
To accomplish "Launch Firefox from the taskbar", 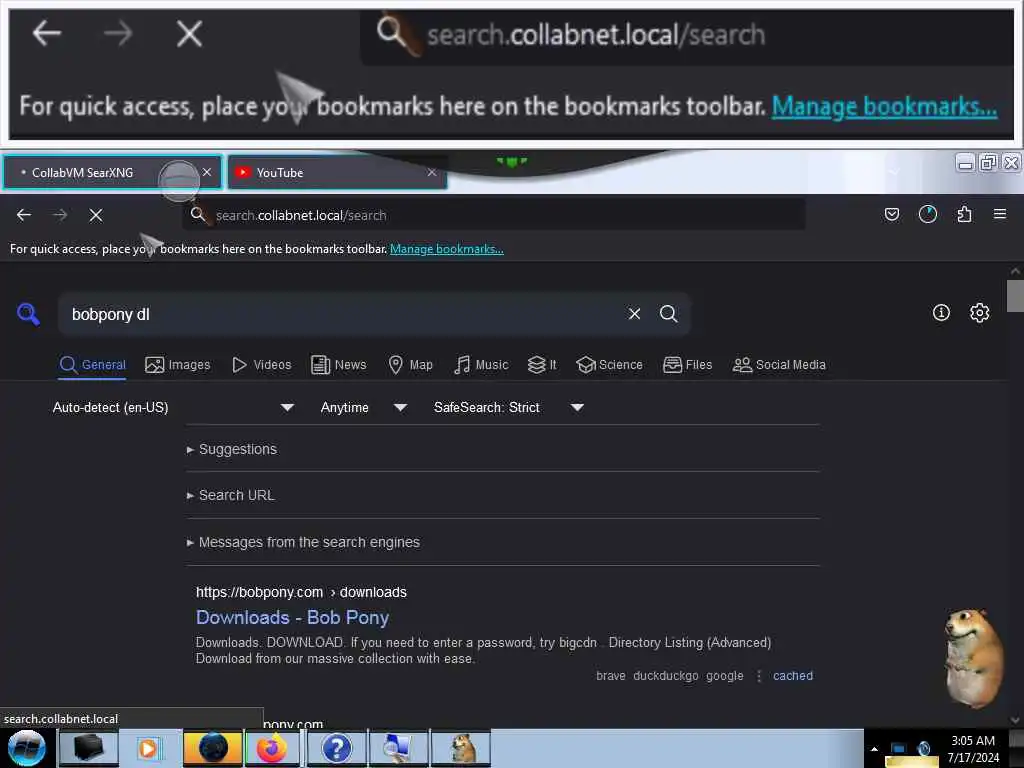I will pyautogui.click(x=272, y=748).
